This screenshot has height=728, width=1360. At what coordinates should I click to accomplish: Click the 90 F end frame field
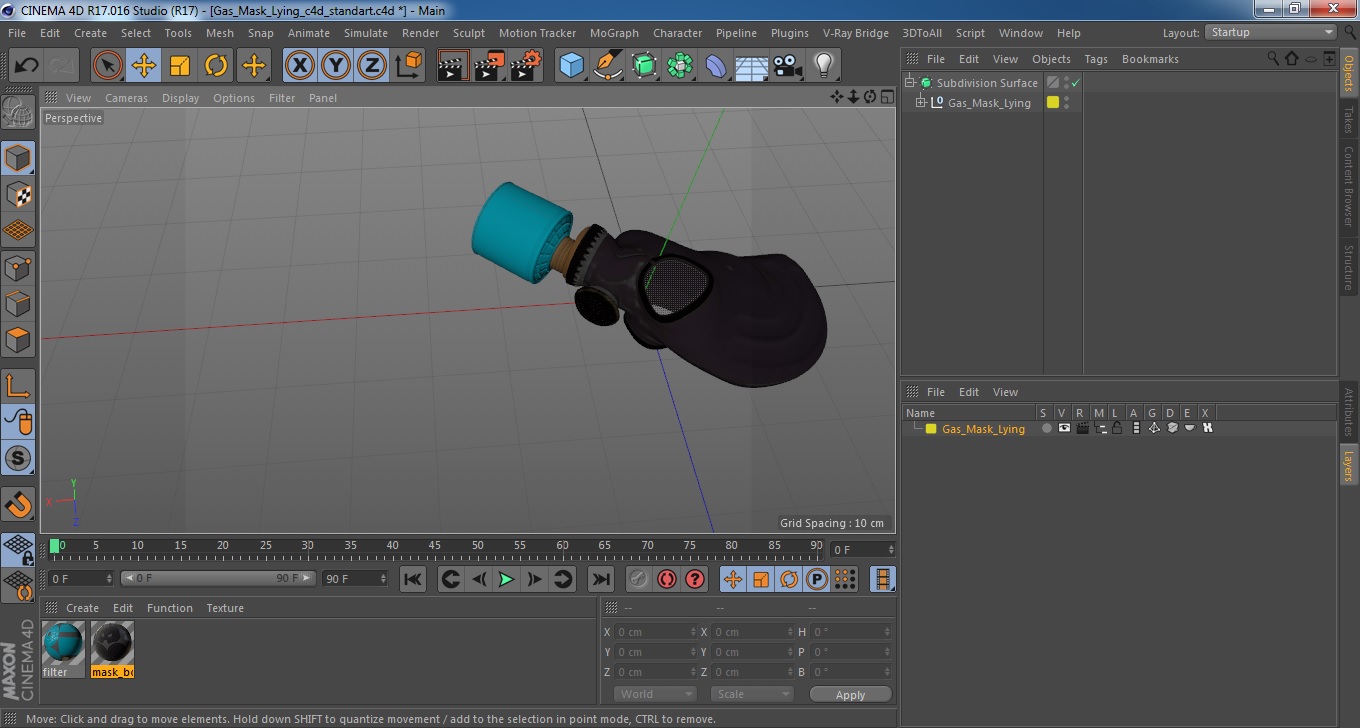pos(355,579)
